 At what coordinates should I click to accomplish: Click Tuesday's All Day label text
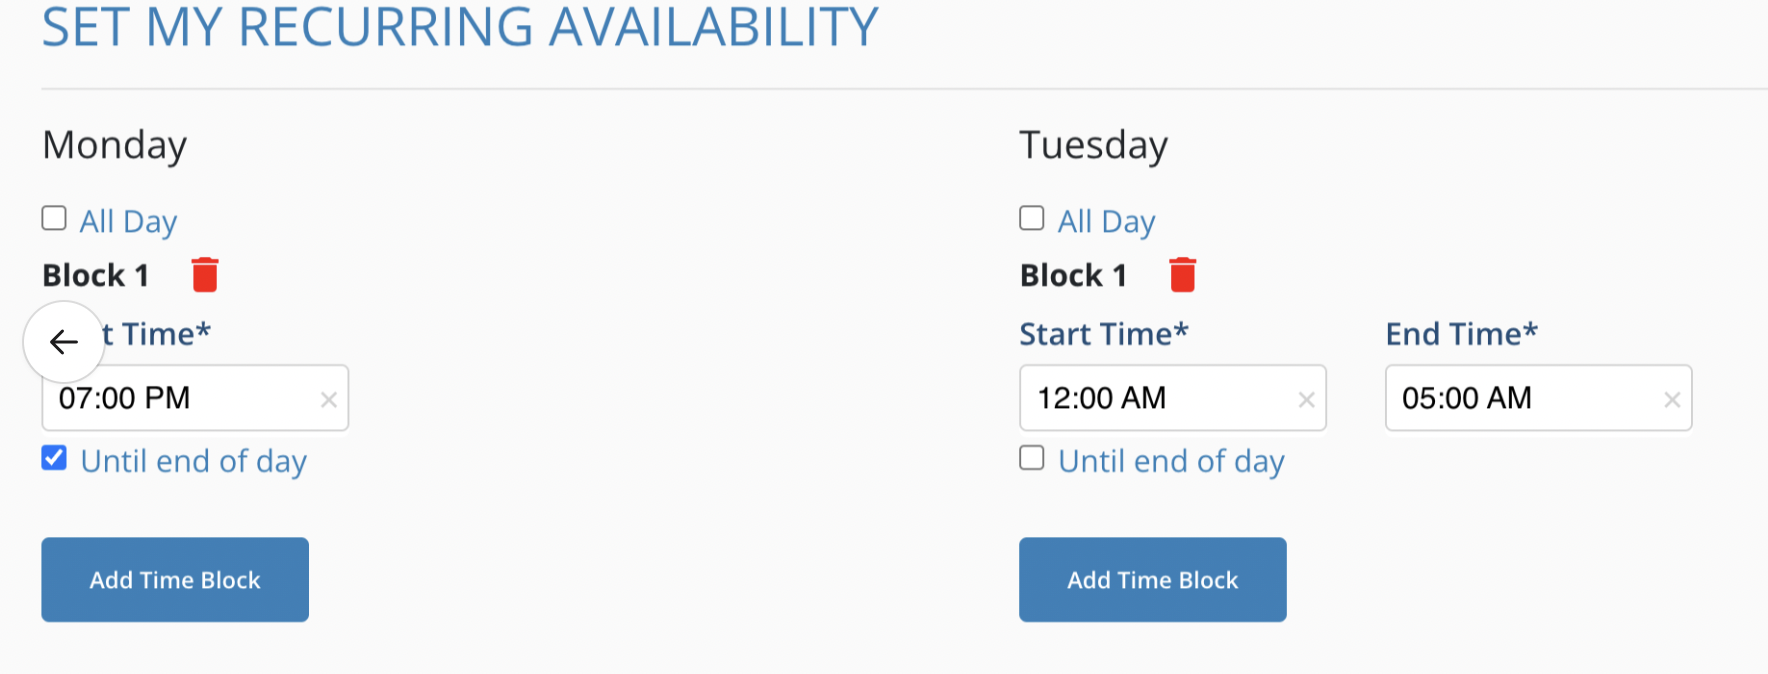(x=1107, y=221)
